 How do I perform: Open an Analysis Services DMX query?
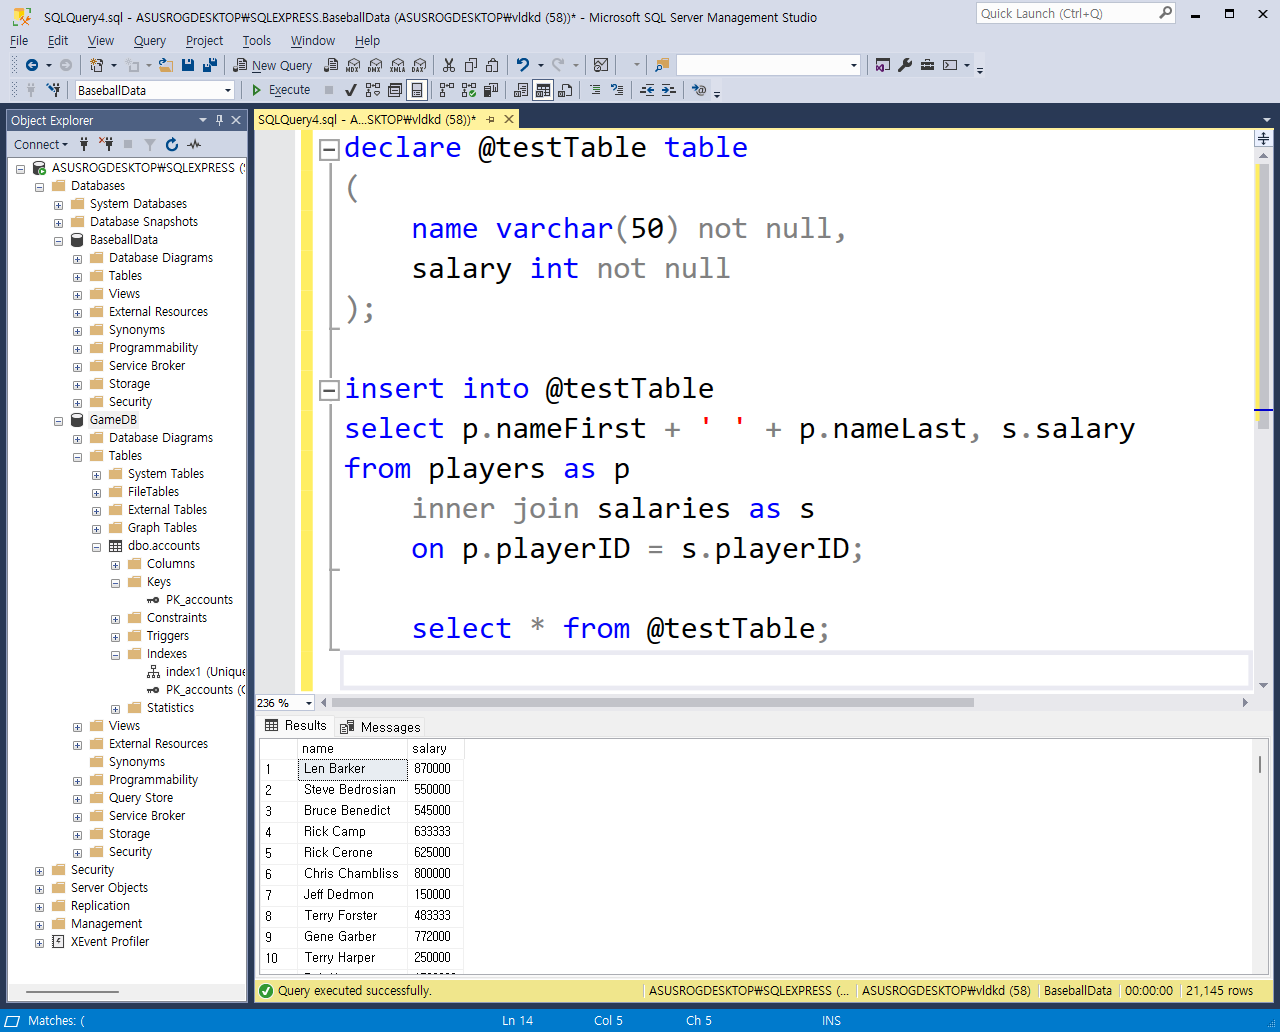[x=375, y=65]
